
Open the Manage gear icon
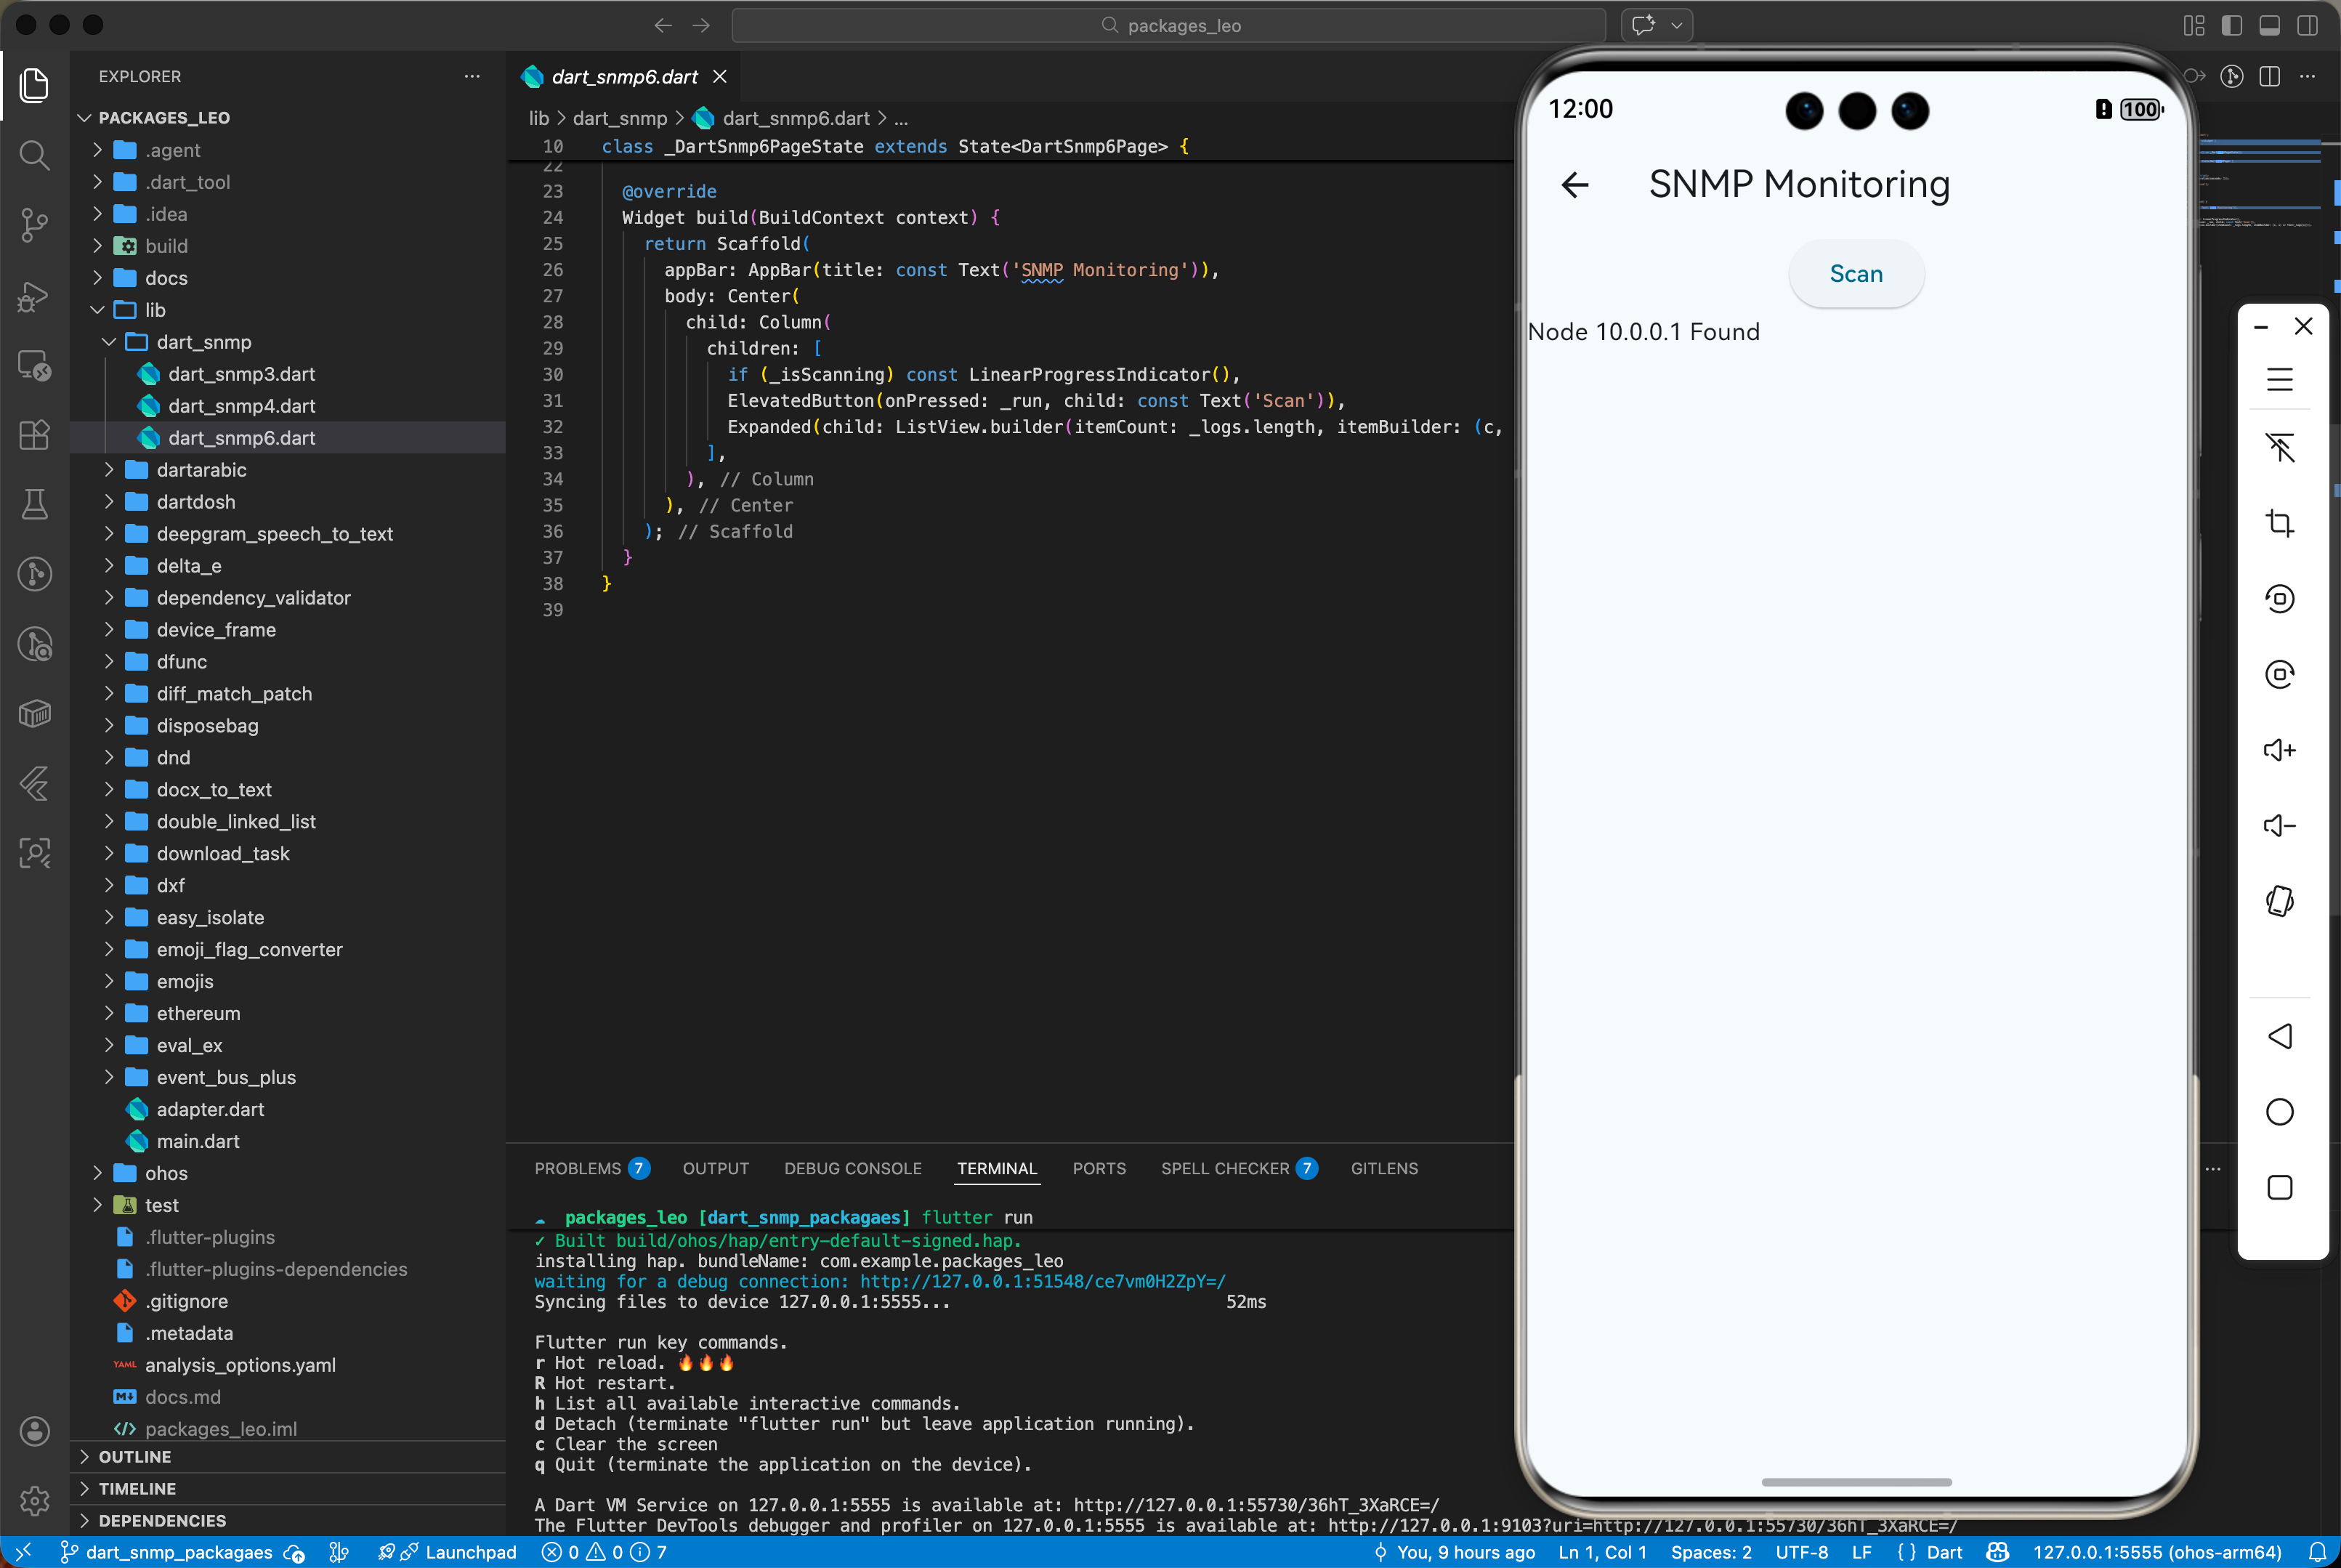click(x=34, y=1500)
